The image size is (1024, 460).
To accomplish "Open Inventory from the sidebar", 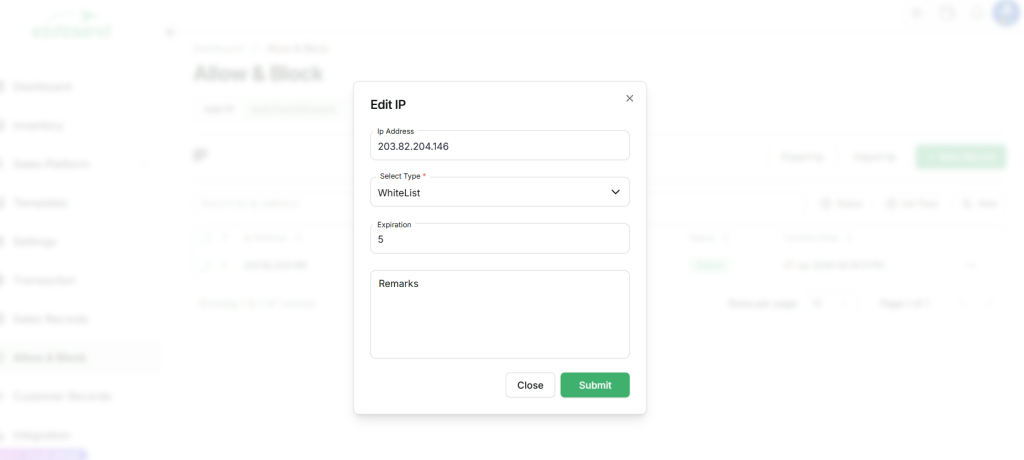I will pyautogui.click(x=38, y=126).
